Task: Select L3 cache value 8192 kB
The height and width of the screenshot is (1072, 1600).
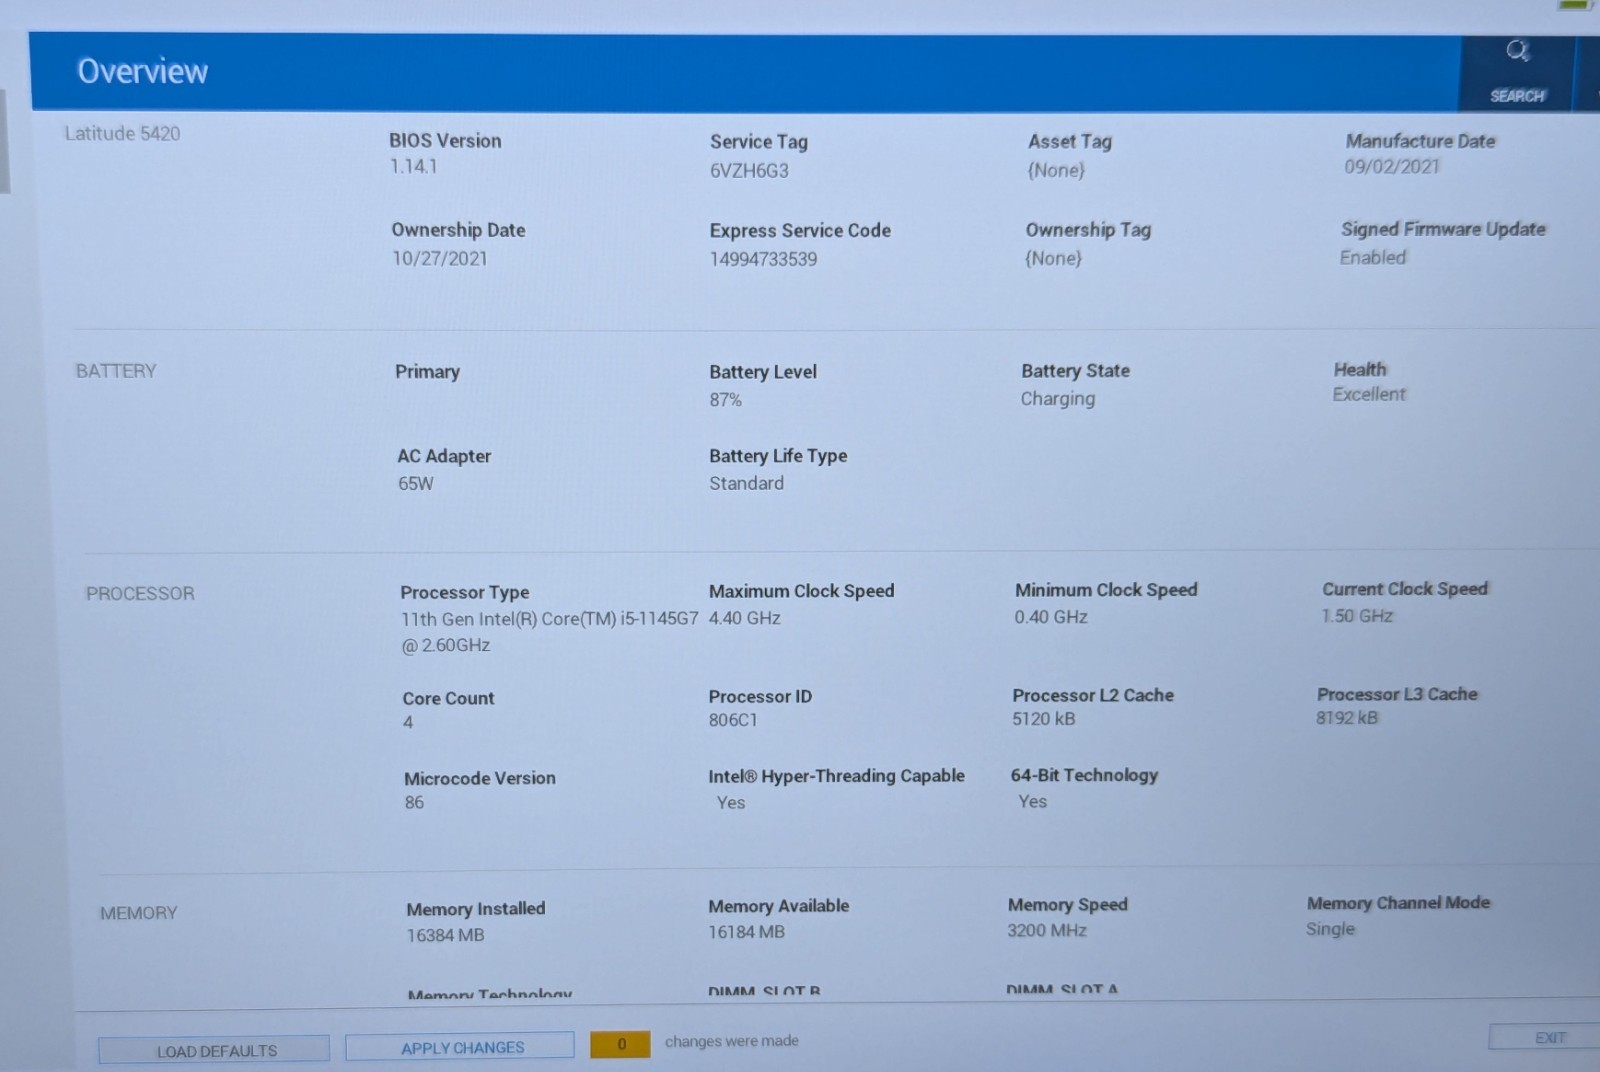Action: tap(1346, 718)
